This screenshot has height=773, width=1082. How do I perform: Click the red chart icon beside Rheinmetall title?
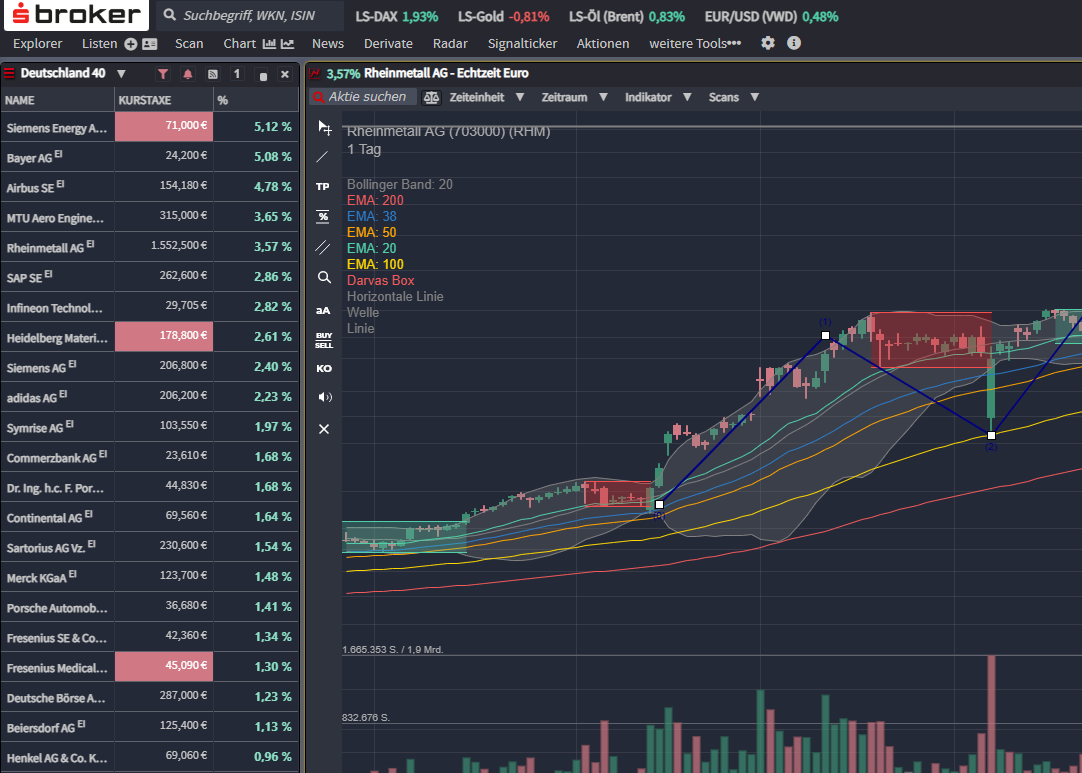point(315,73)
